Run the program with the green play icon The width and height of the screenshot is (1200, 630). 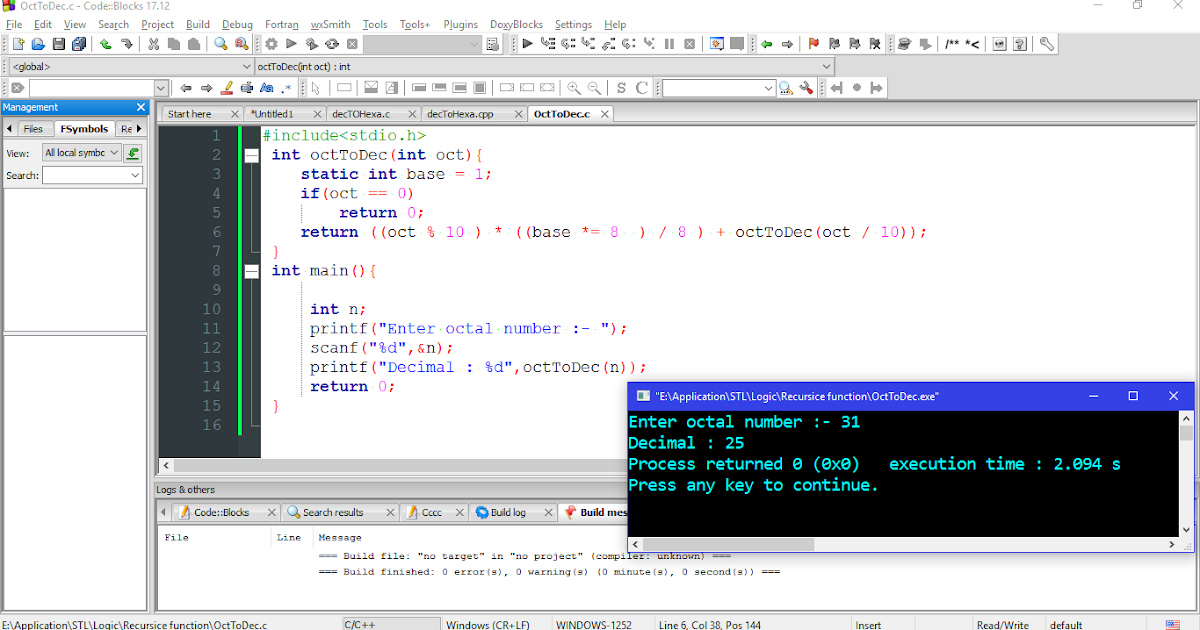[291, 43]
